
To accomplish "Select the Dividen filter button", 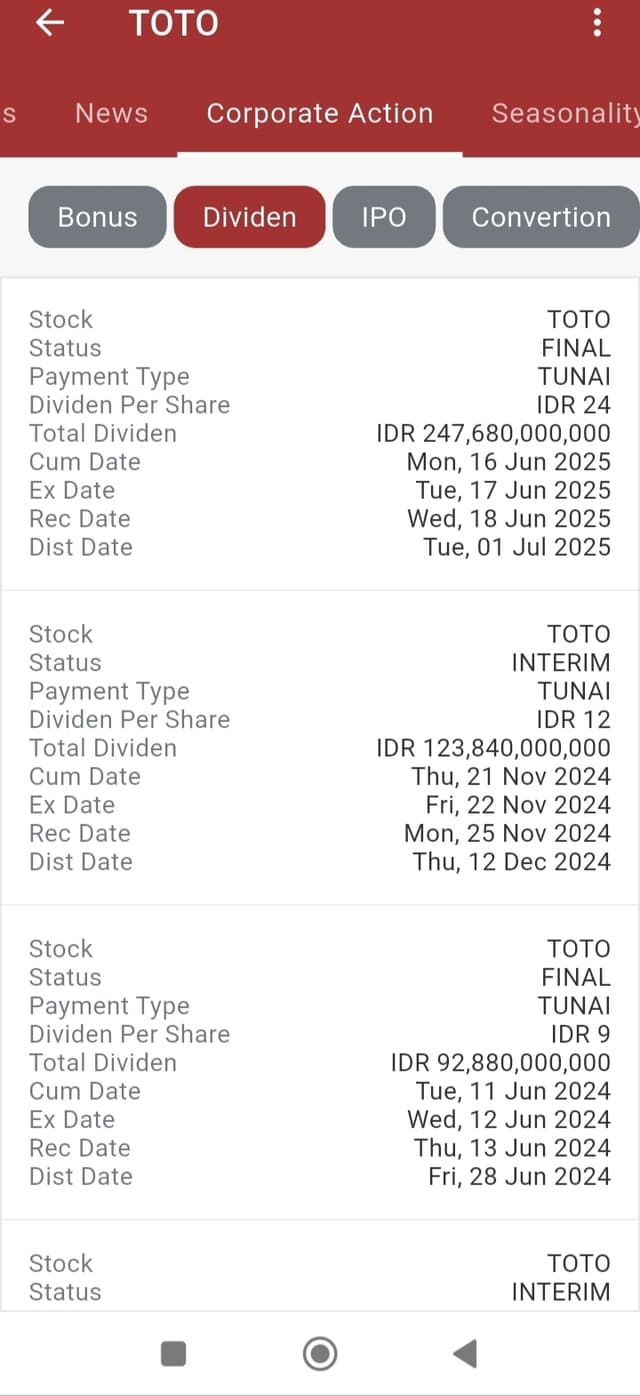I will point(250,217).
